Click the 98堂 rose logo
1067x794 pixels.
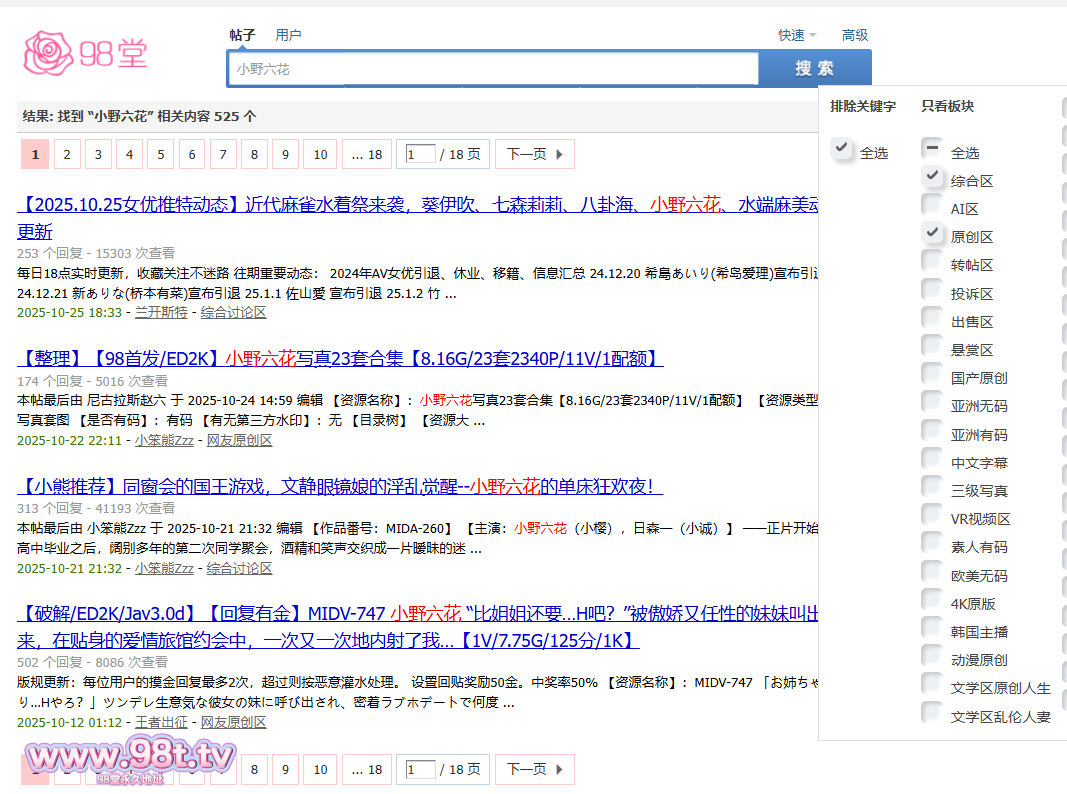(x=85, y=54)
